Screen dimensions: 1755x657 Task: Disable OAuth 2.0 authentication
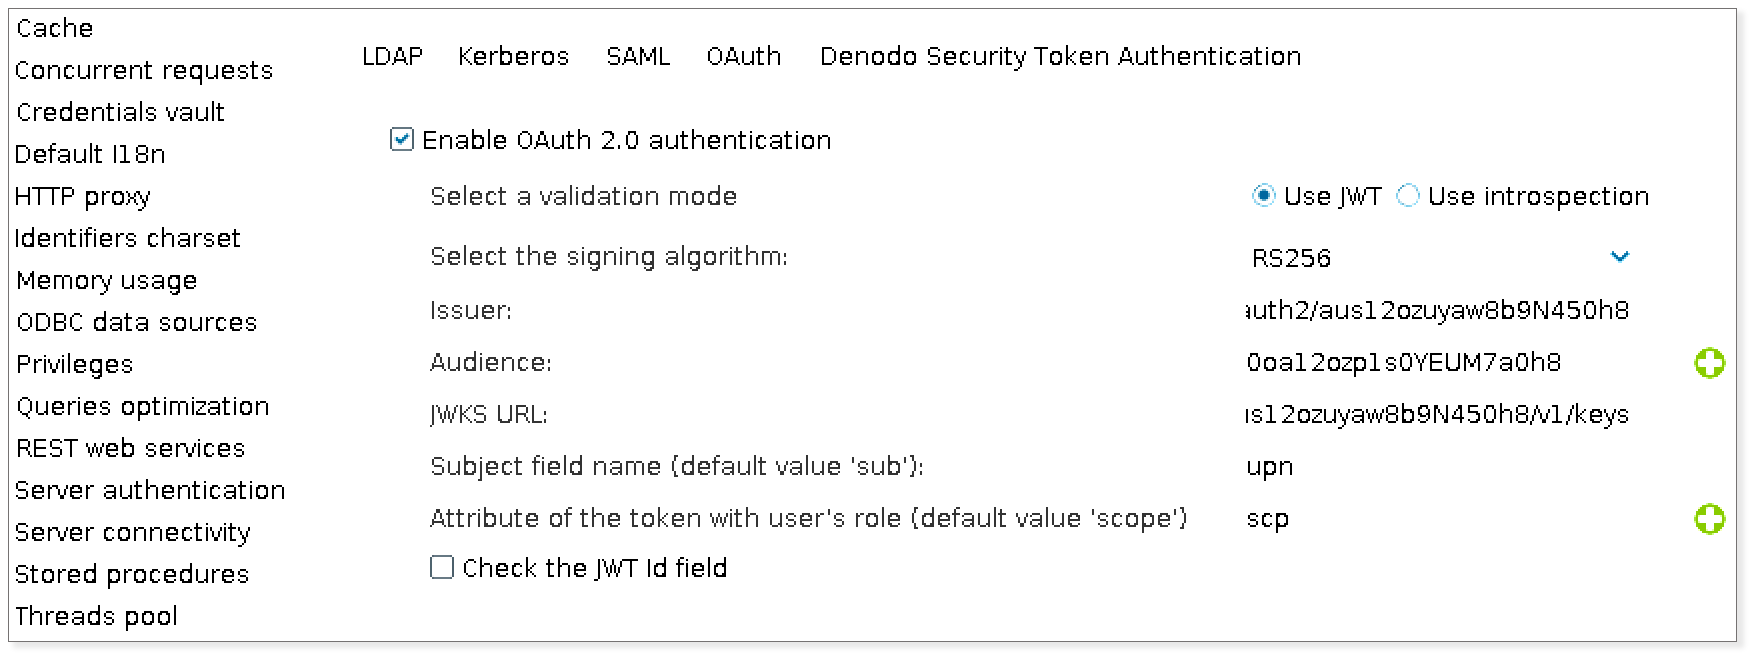[400, 139]
